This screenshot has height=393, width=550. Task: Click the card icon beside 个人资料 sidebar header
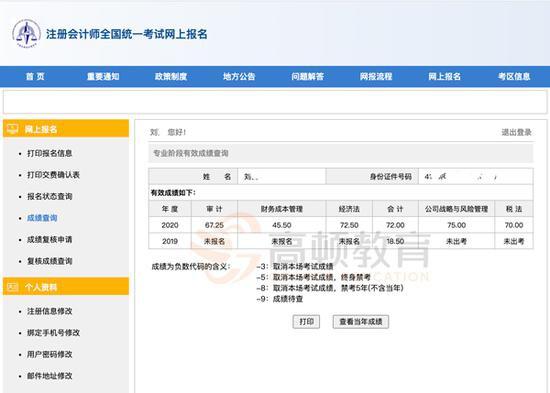click(x=12, y=287)
